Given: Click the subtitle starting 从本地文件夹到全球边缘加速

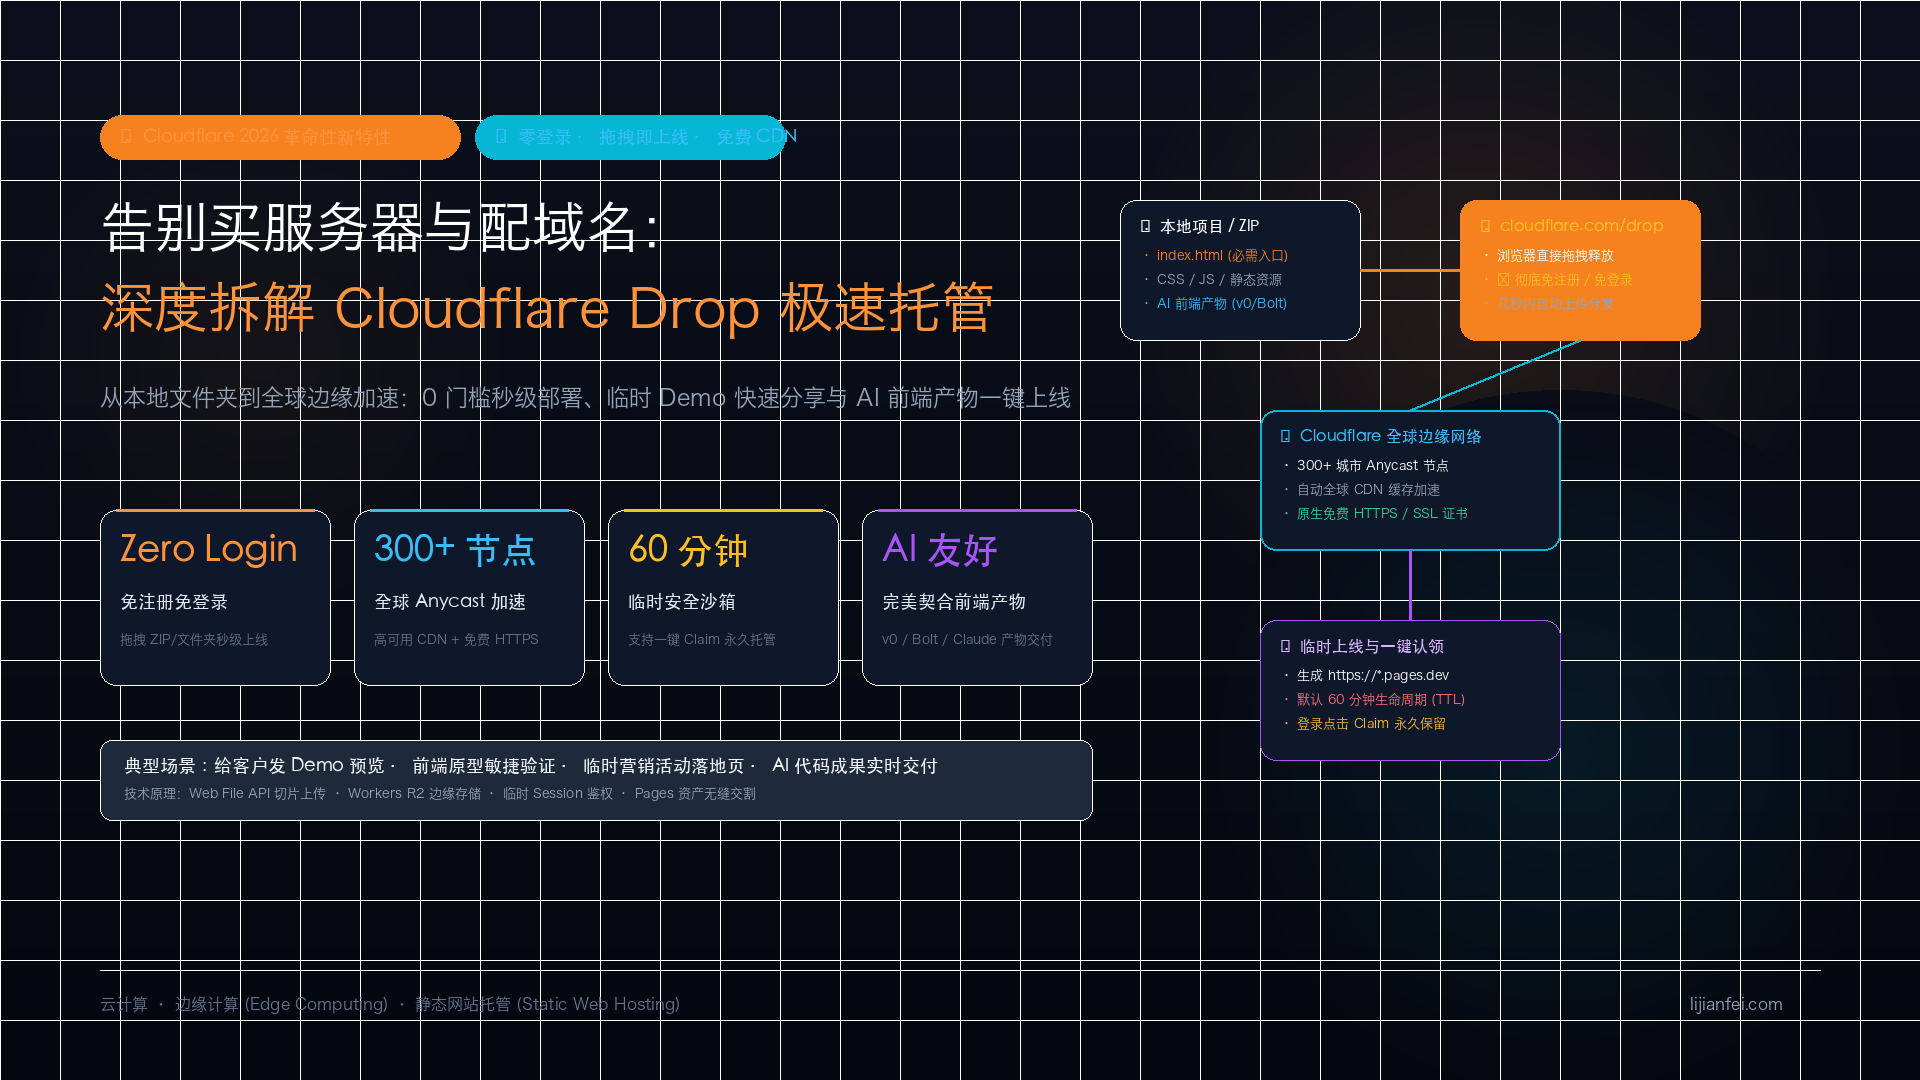Looking at the screenshot, I should [x=585, y=398].
